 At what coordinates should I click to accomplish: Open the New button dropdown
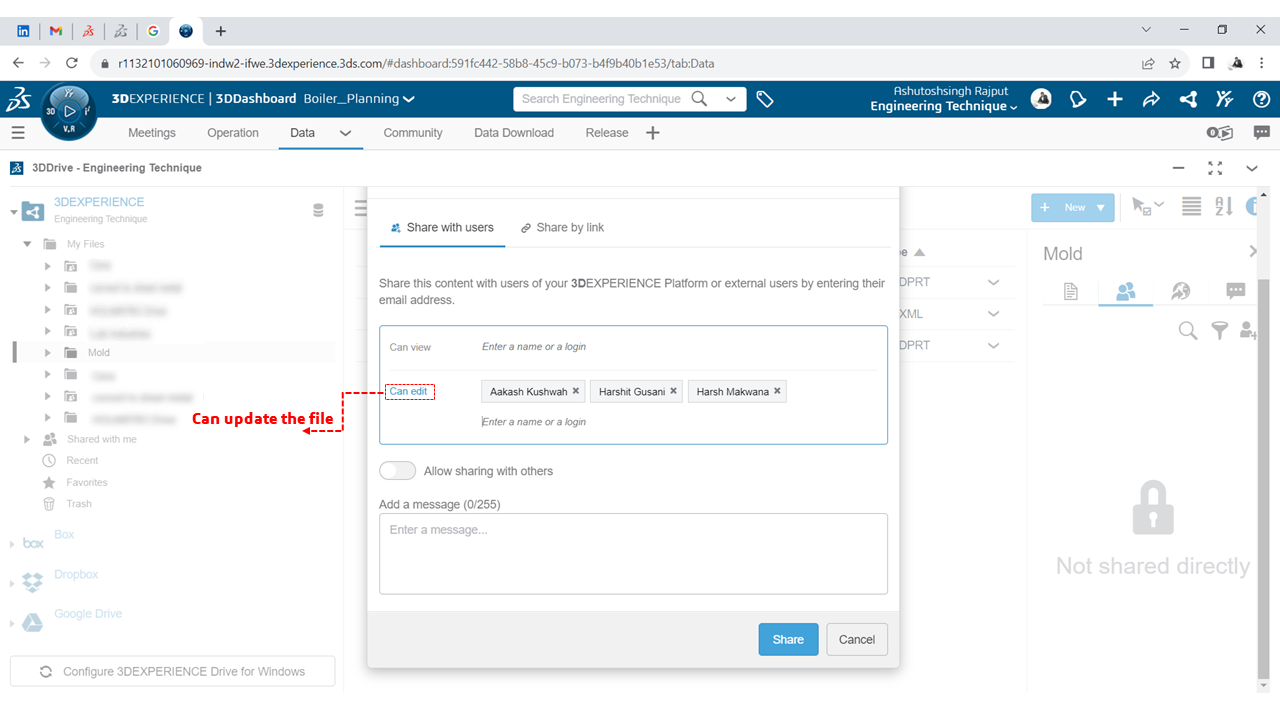pyautogui.click(x=1101, y=208)
